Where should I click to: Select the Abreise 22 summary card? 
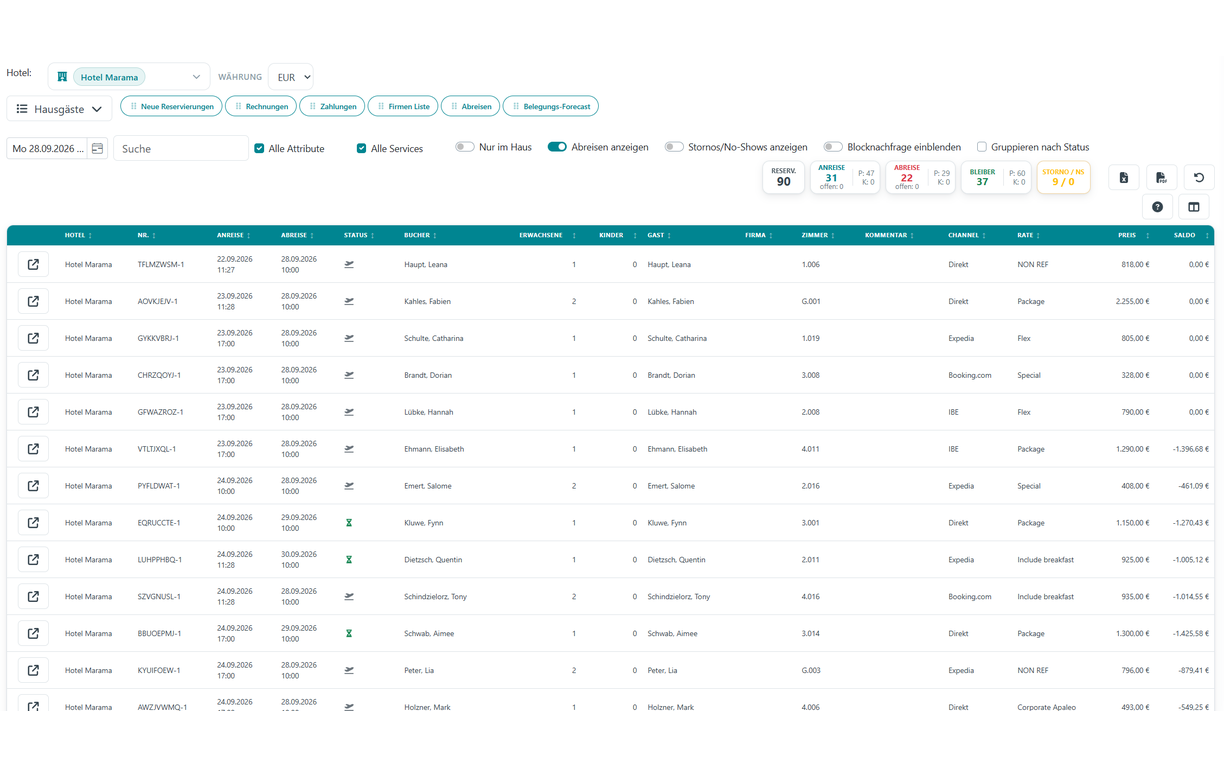tap(920, 177)
